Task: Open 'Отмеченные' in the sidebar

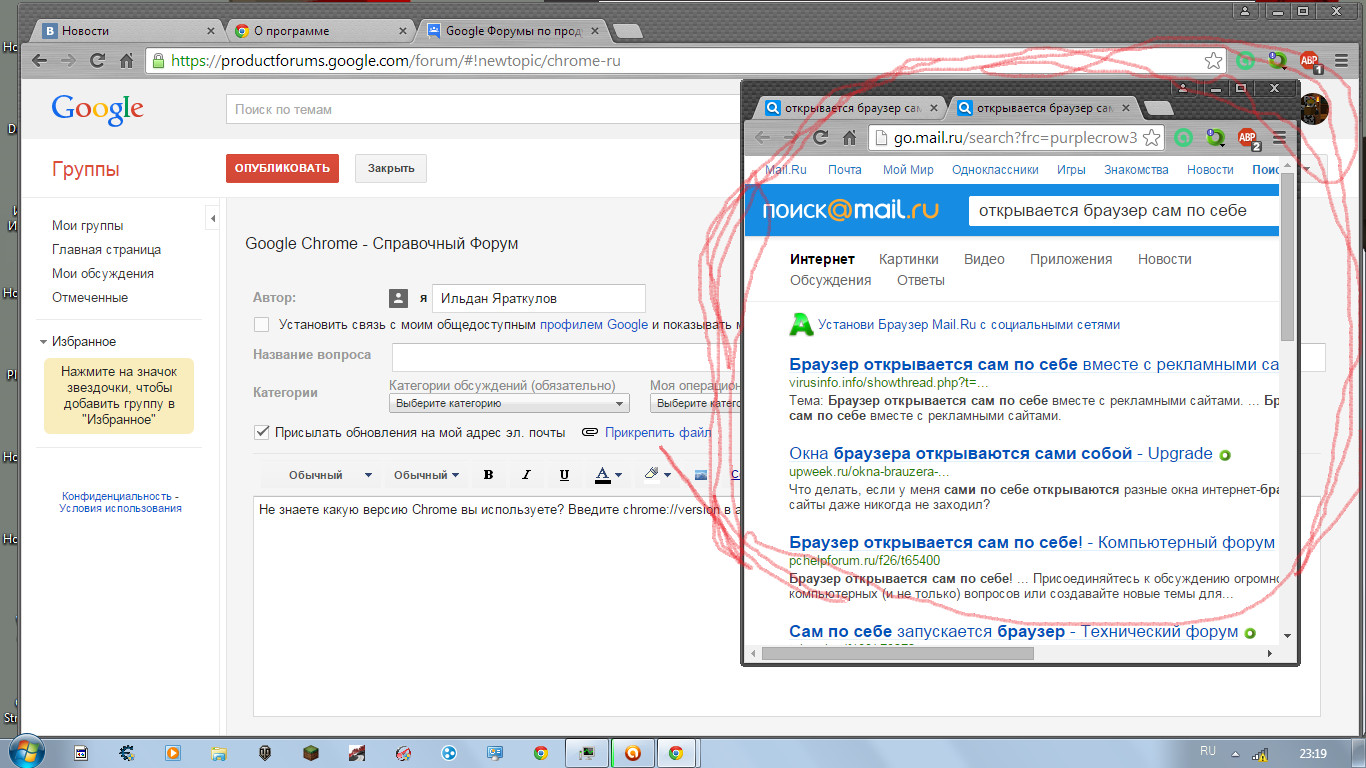Action: [90, 298]
